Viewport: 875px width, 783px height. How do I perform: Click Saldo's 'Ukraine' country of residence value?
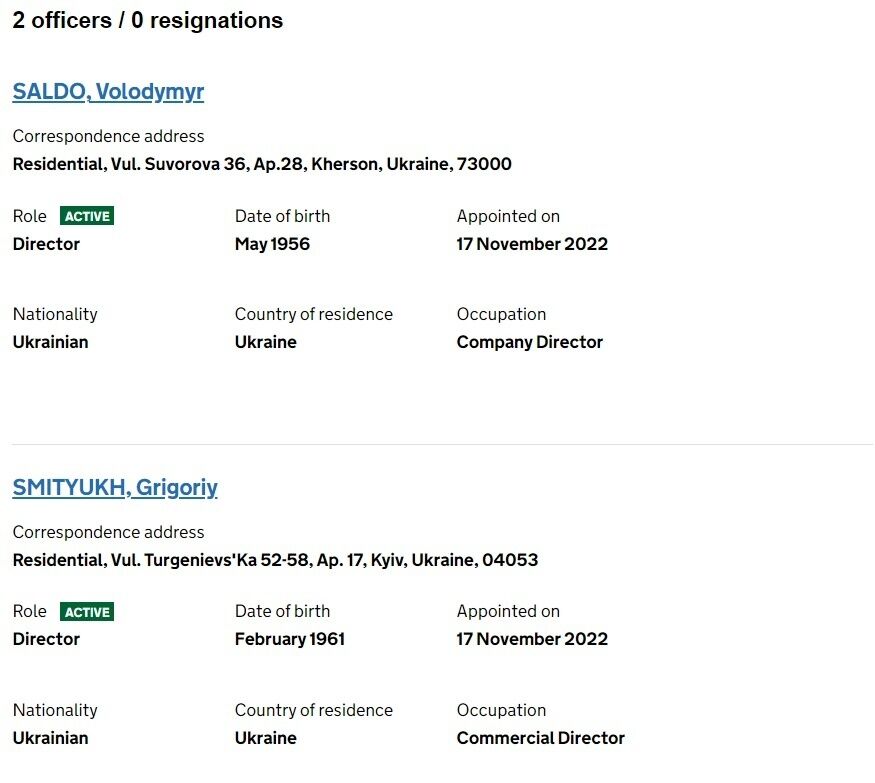[266, 342]
